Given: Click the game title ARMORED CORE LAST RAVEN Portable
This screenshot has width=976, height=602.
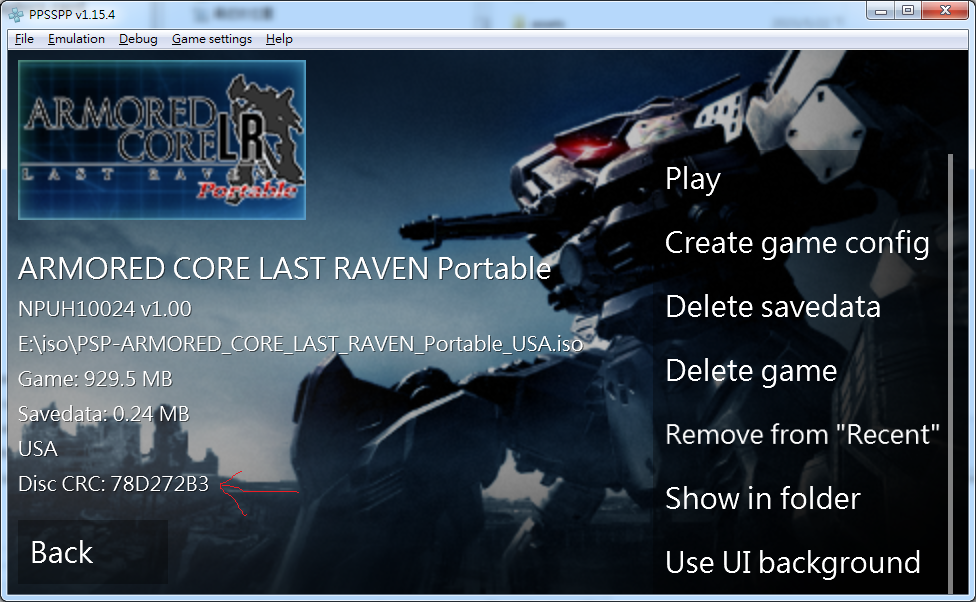Looking at the screenshot, I should [x=283, y=269].
